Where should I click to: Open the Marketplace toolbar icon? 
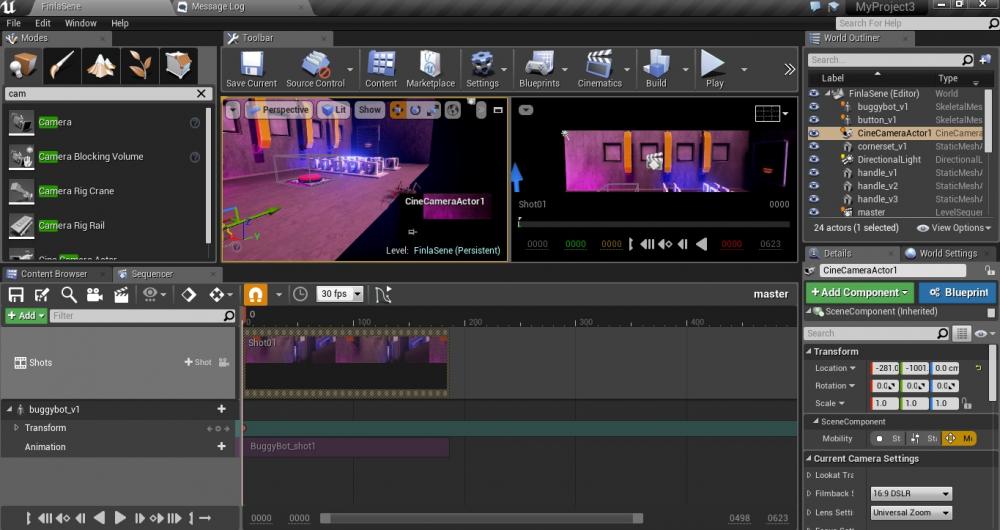click(430, 69)
